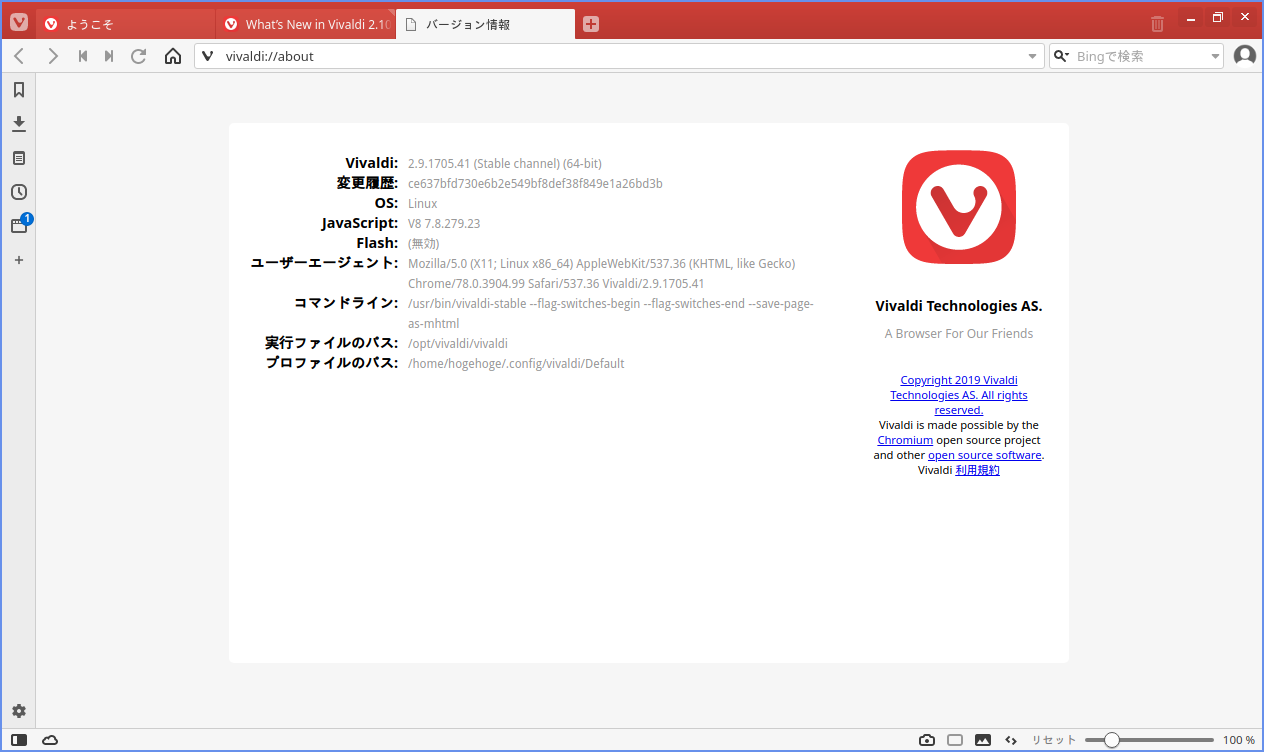Image resolution: width=1264 pixels, height=752 pixels.
Task: Open the 利用規約 link
Action: point(977,470)
